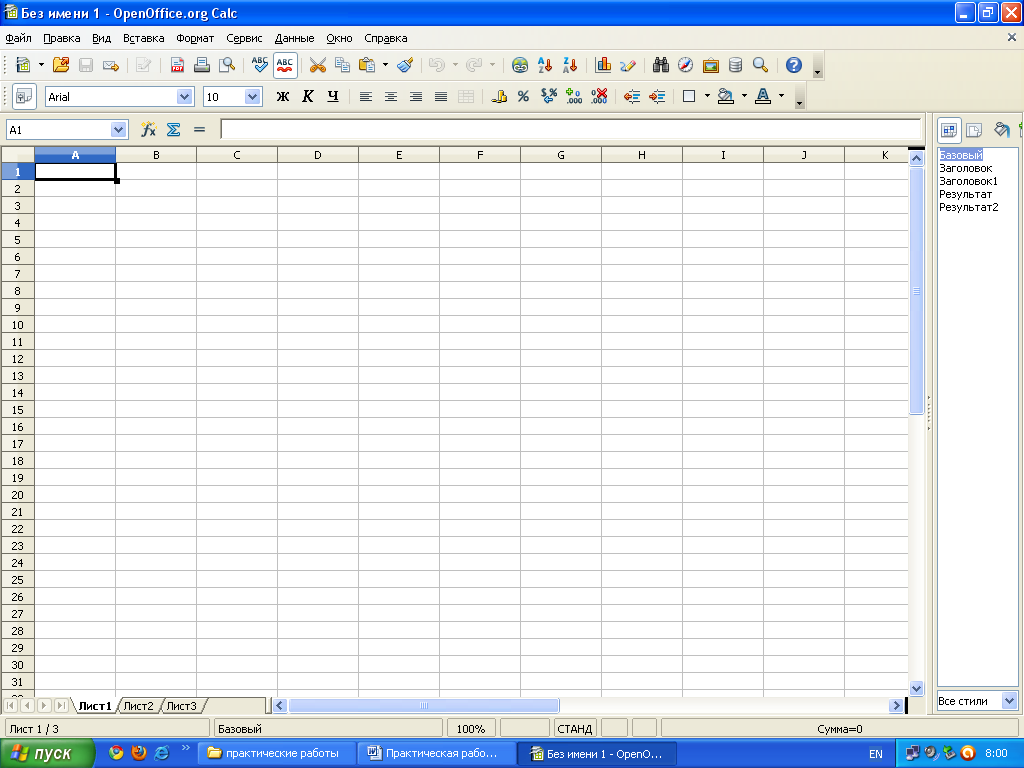Open OpenOffice Help question mark icon
Screen dimensions: 1024x768
793,65
